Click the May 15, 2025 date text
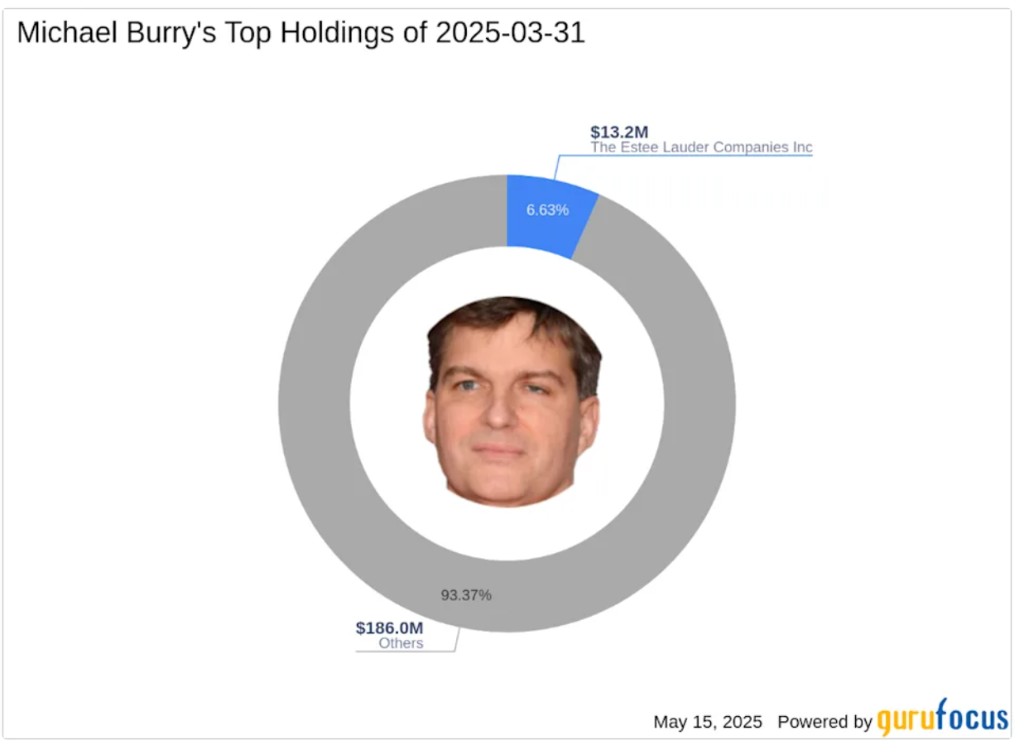Viewport: 1024px width, 755px height. pos(708,722)
